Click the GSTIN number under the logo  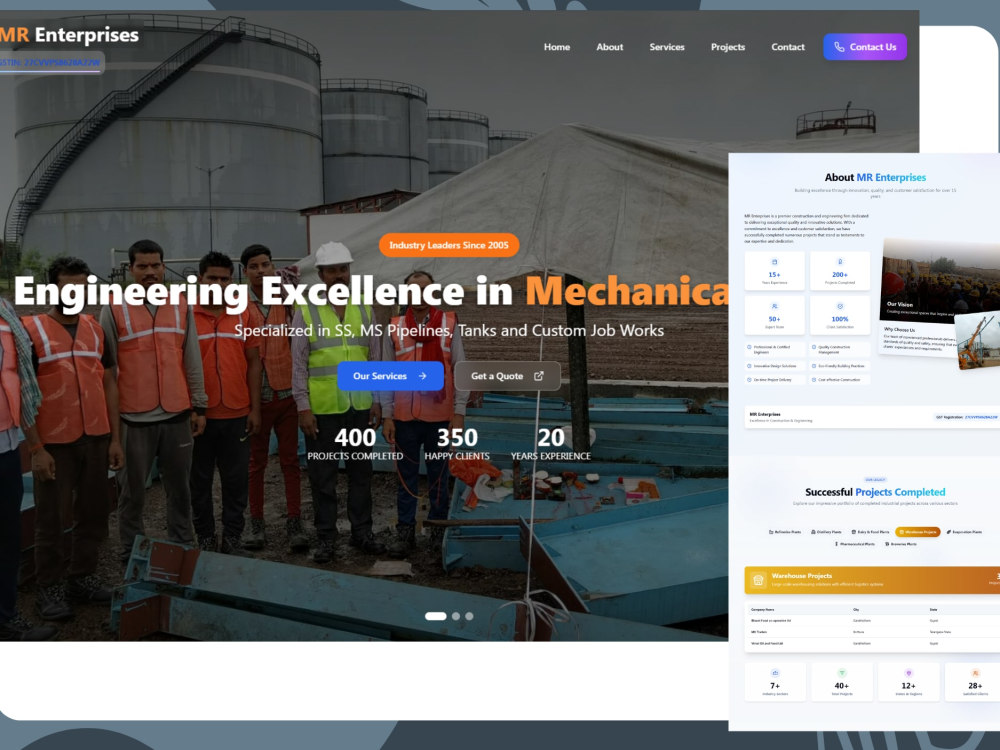50,62
